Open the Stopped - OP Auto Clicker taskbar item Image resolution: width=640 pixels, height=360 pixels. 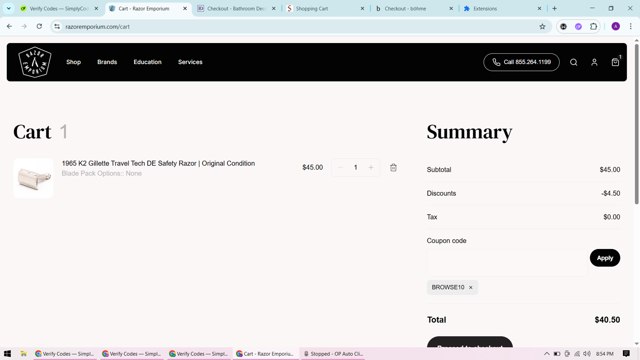(x=334, y=353)
